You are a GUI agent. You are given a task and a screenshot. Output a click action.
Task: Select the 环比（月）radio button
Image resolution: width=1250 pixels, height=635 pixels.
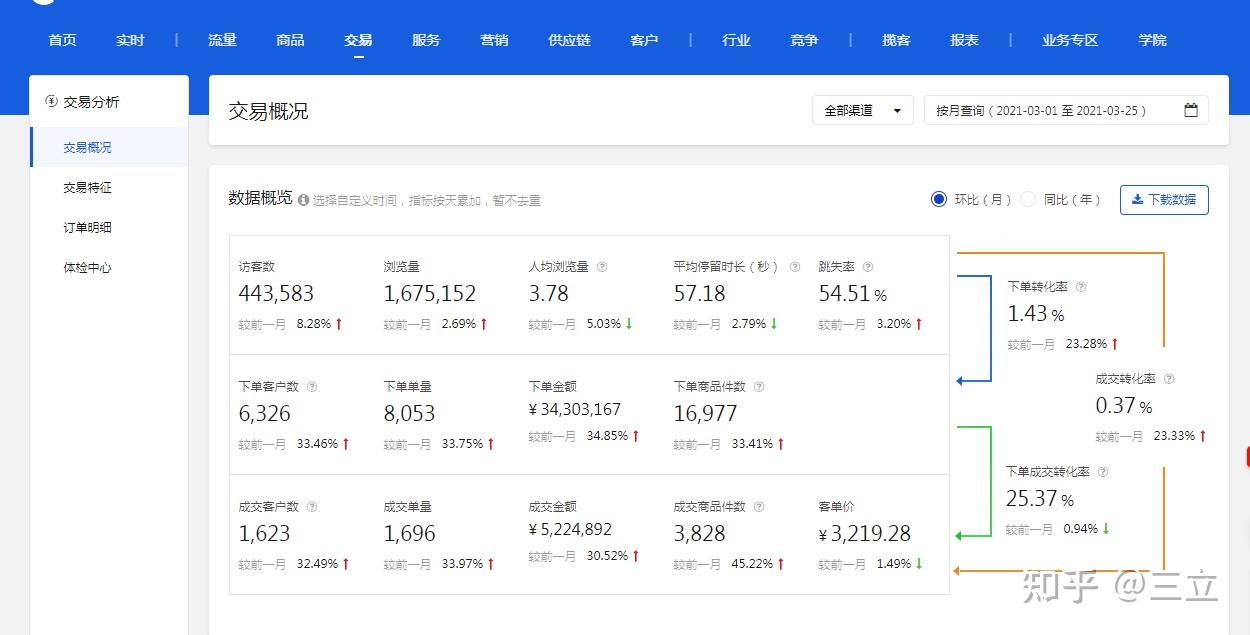pos(938,199)
